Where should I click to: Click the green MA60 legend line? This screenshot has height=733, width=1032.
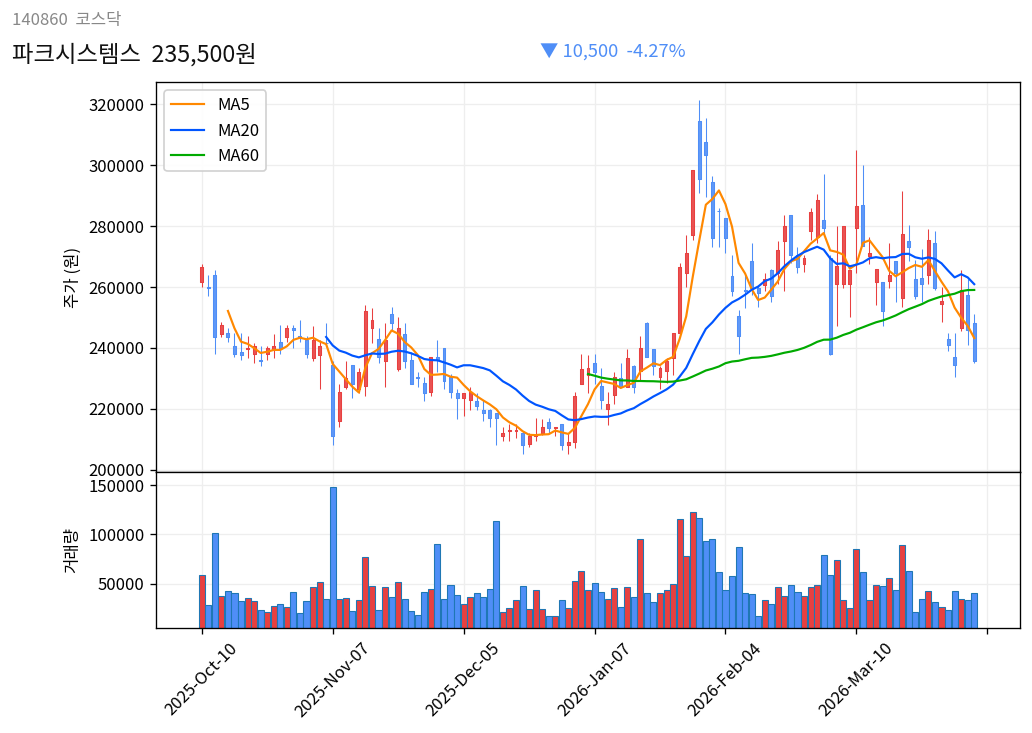pyautogui.click(x=187, y=155)
